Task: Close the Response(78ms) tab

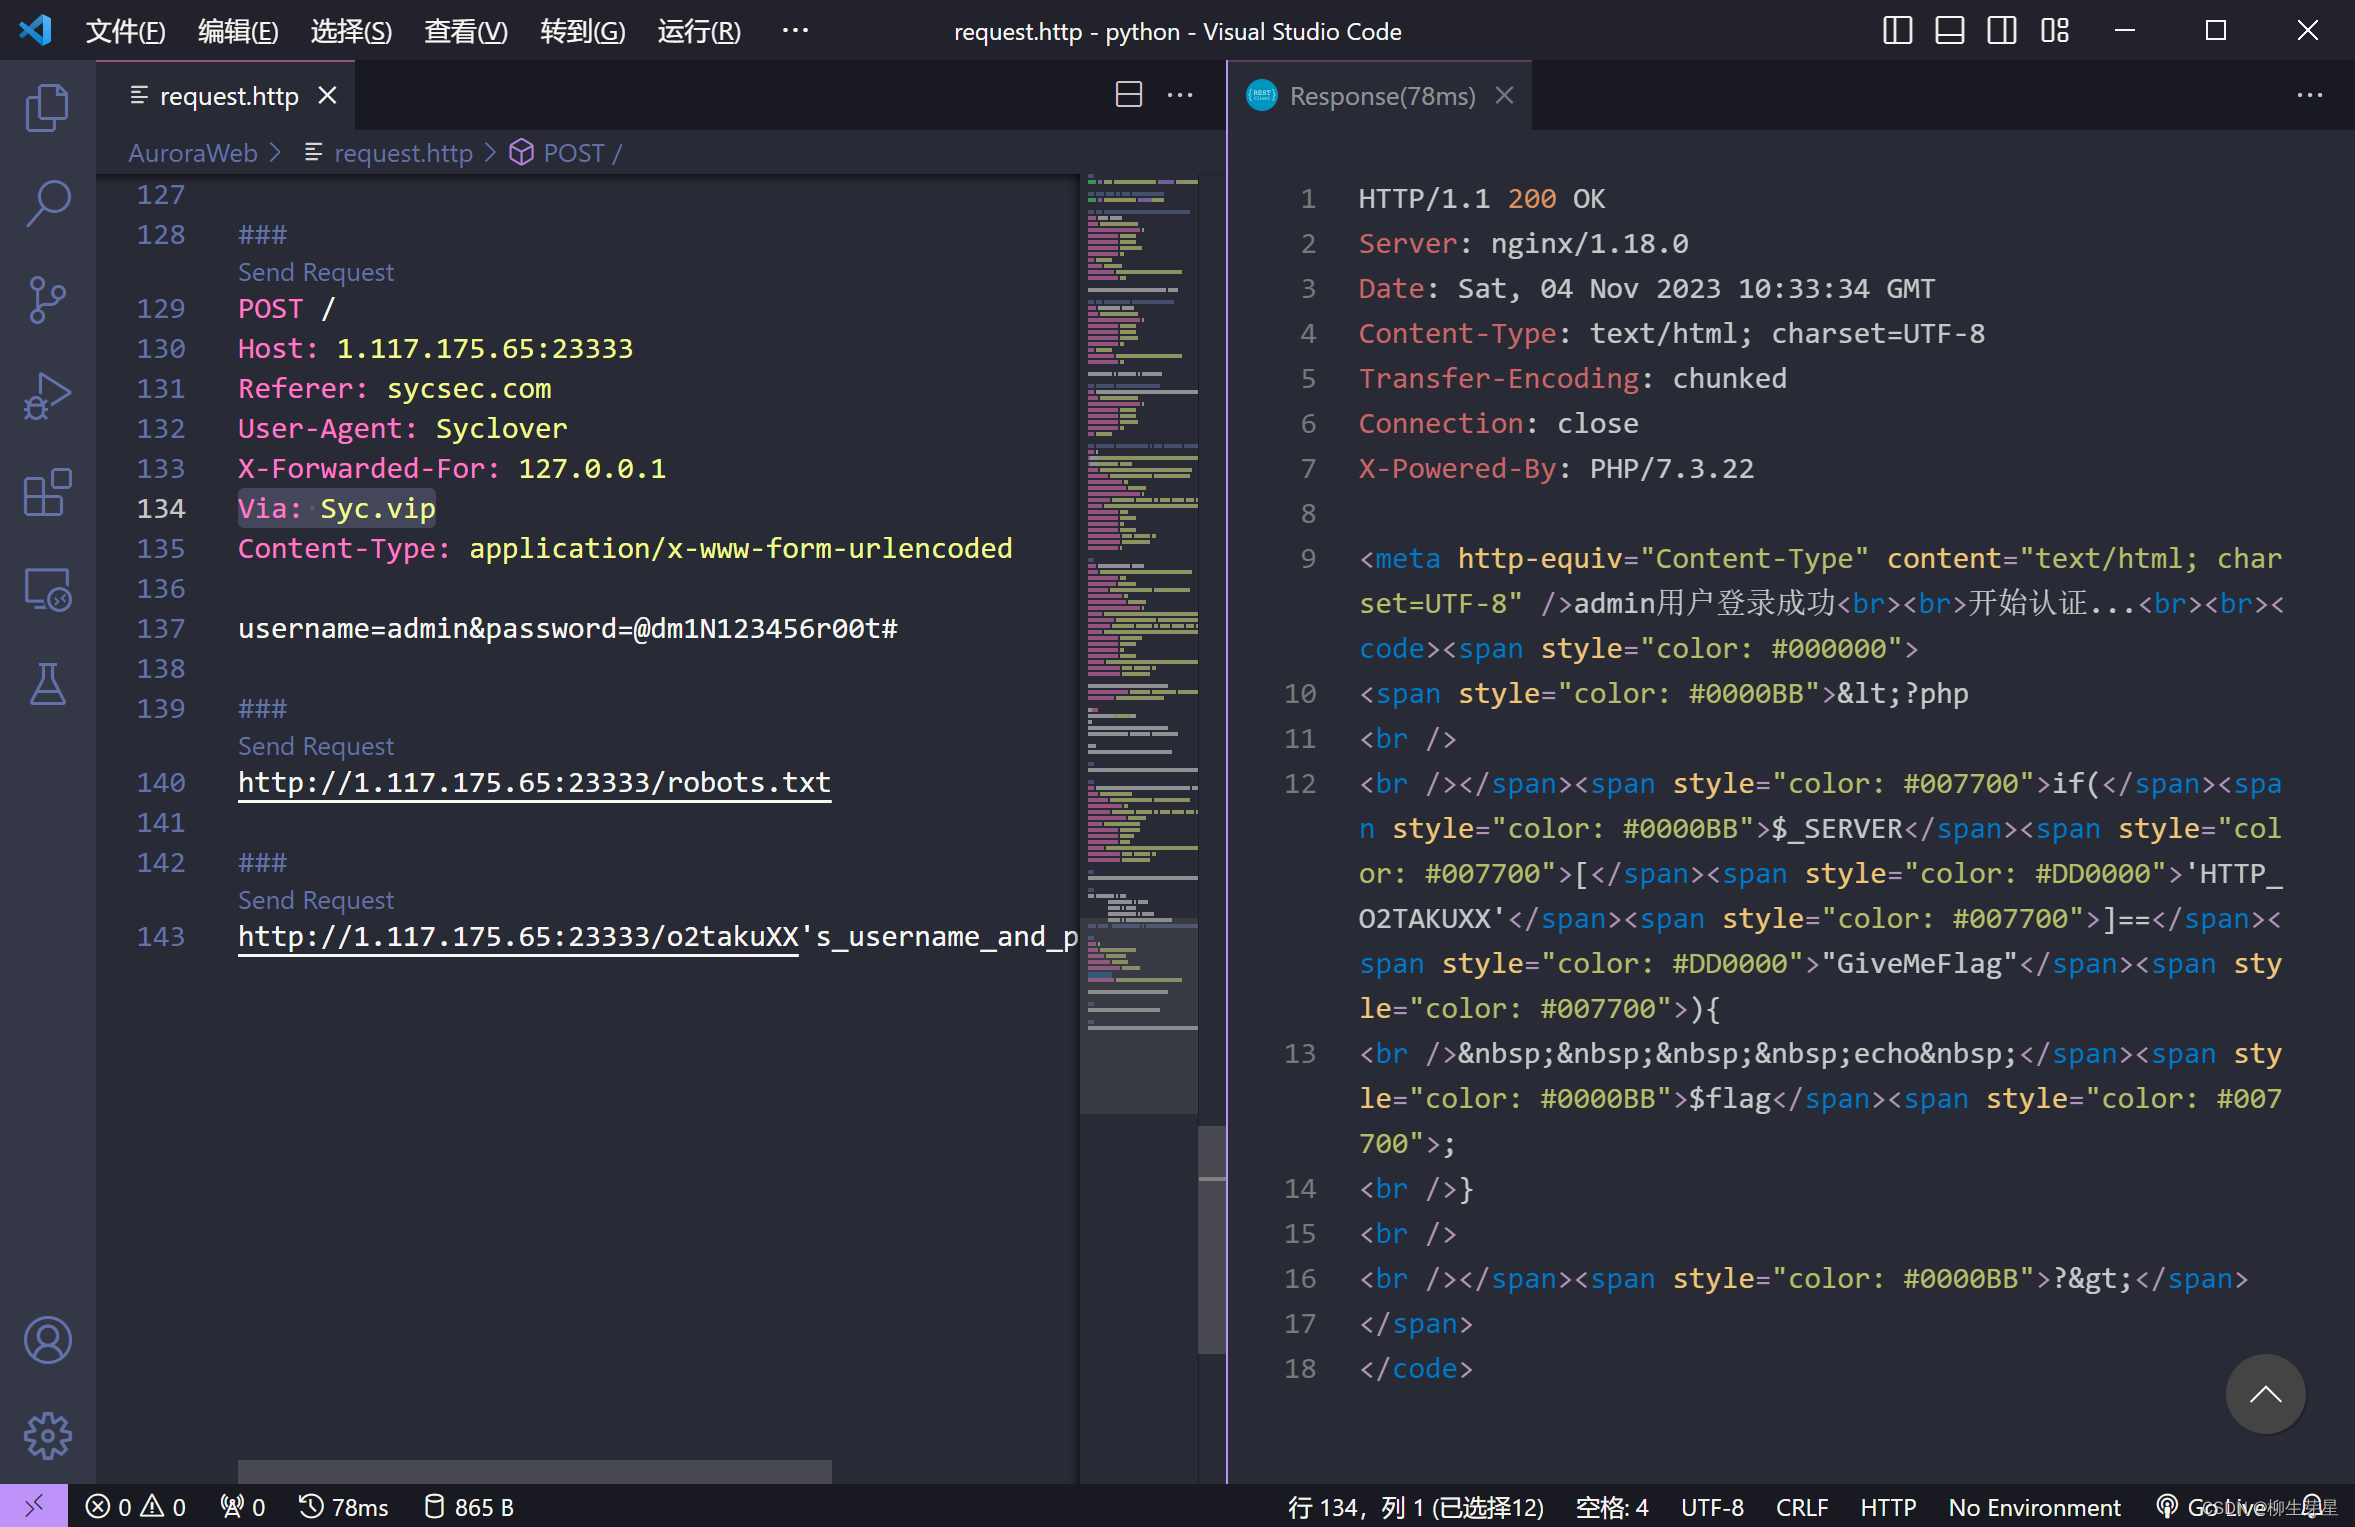Action: click(x=1504, y=95)
